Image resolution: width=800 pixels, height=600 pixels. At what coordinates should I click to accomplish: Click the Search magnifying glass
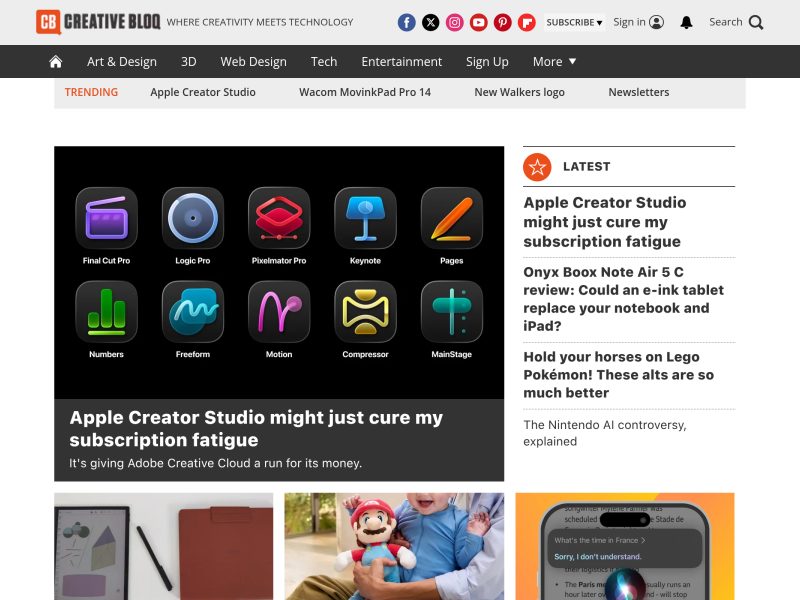point(756,22)
